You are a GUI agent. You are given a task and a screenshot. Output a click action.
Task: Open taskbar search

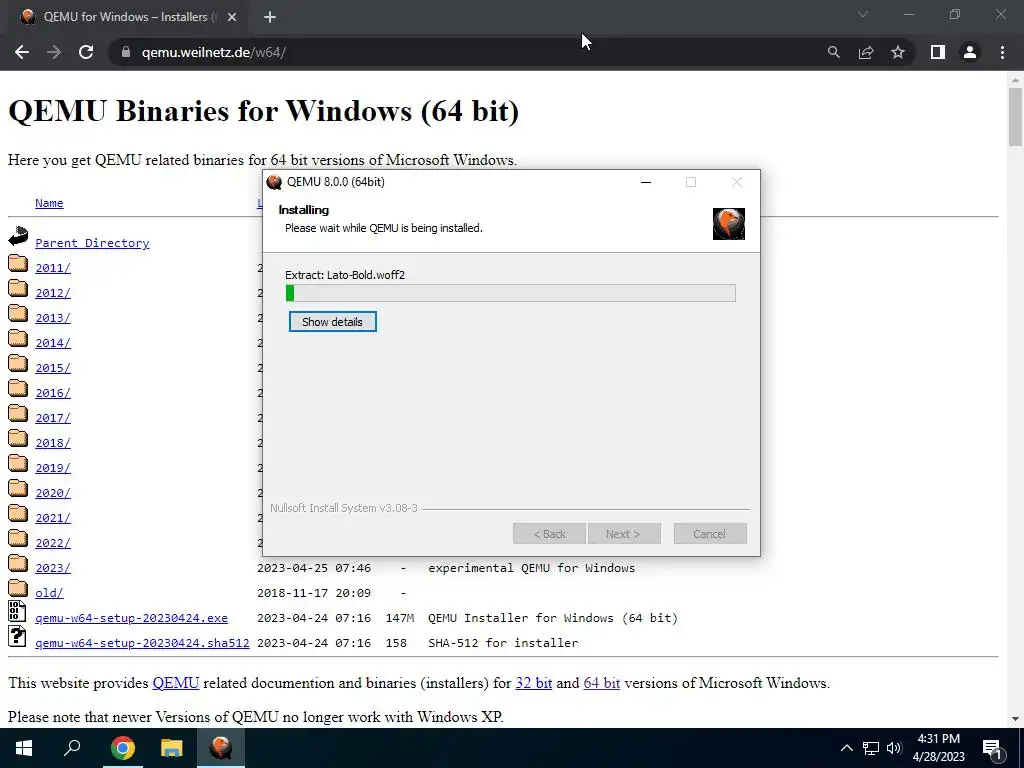click(x=72, y=748)
